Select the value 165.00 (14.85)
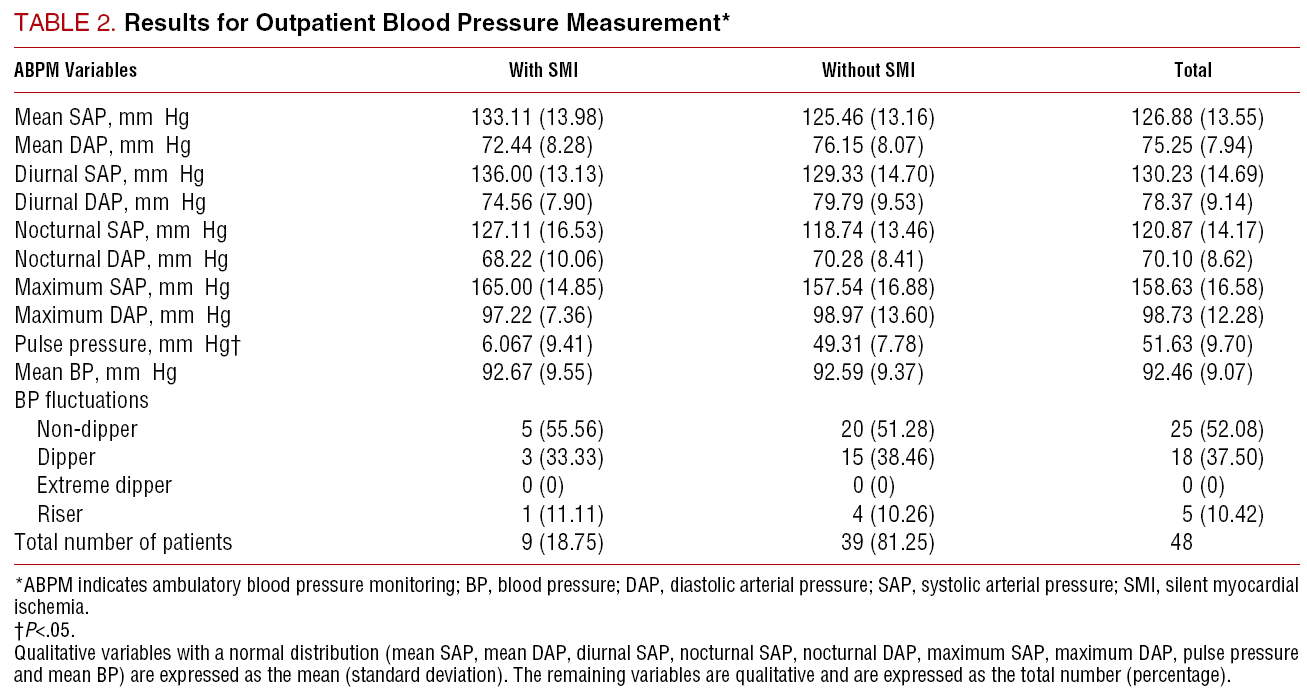 [x=538, y=288]
